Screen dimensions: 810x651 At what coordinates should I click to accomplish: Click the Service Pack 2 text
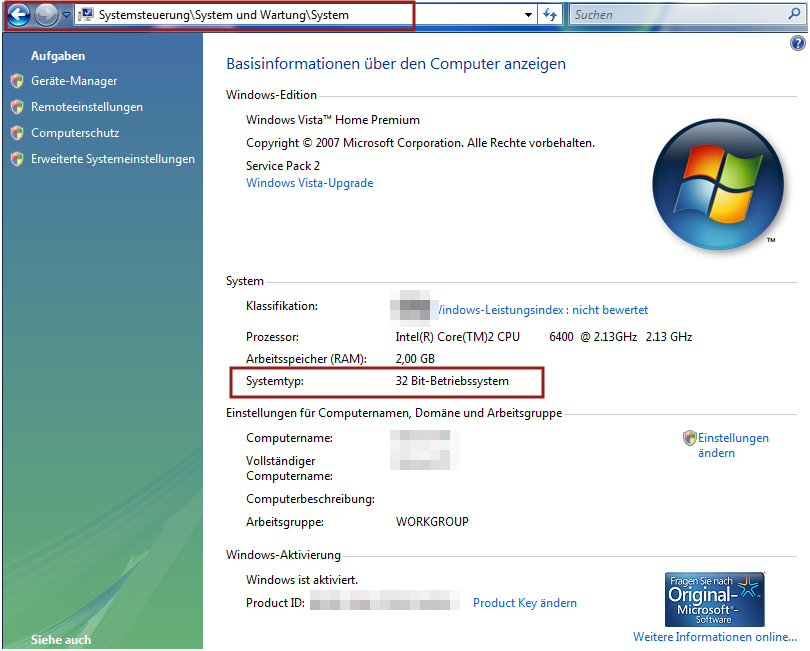click(283, 166)
